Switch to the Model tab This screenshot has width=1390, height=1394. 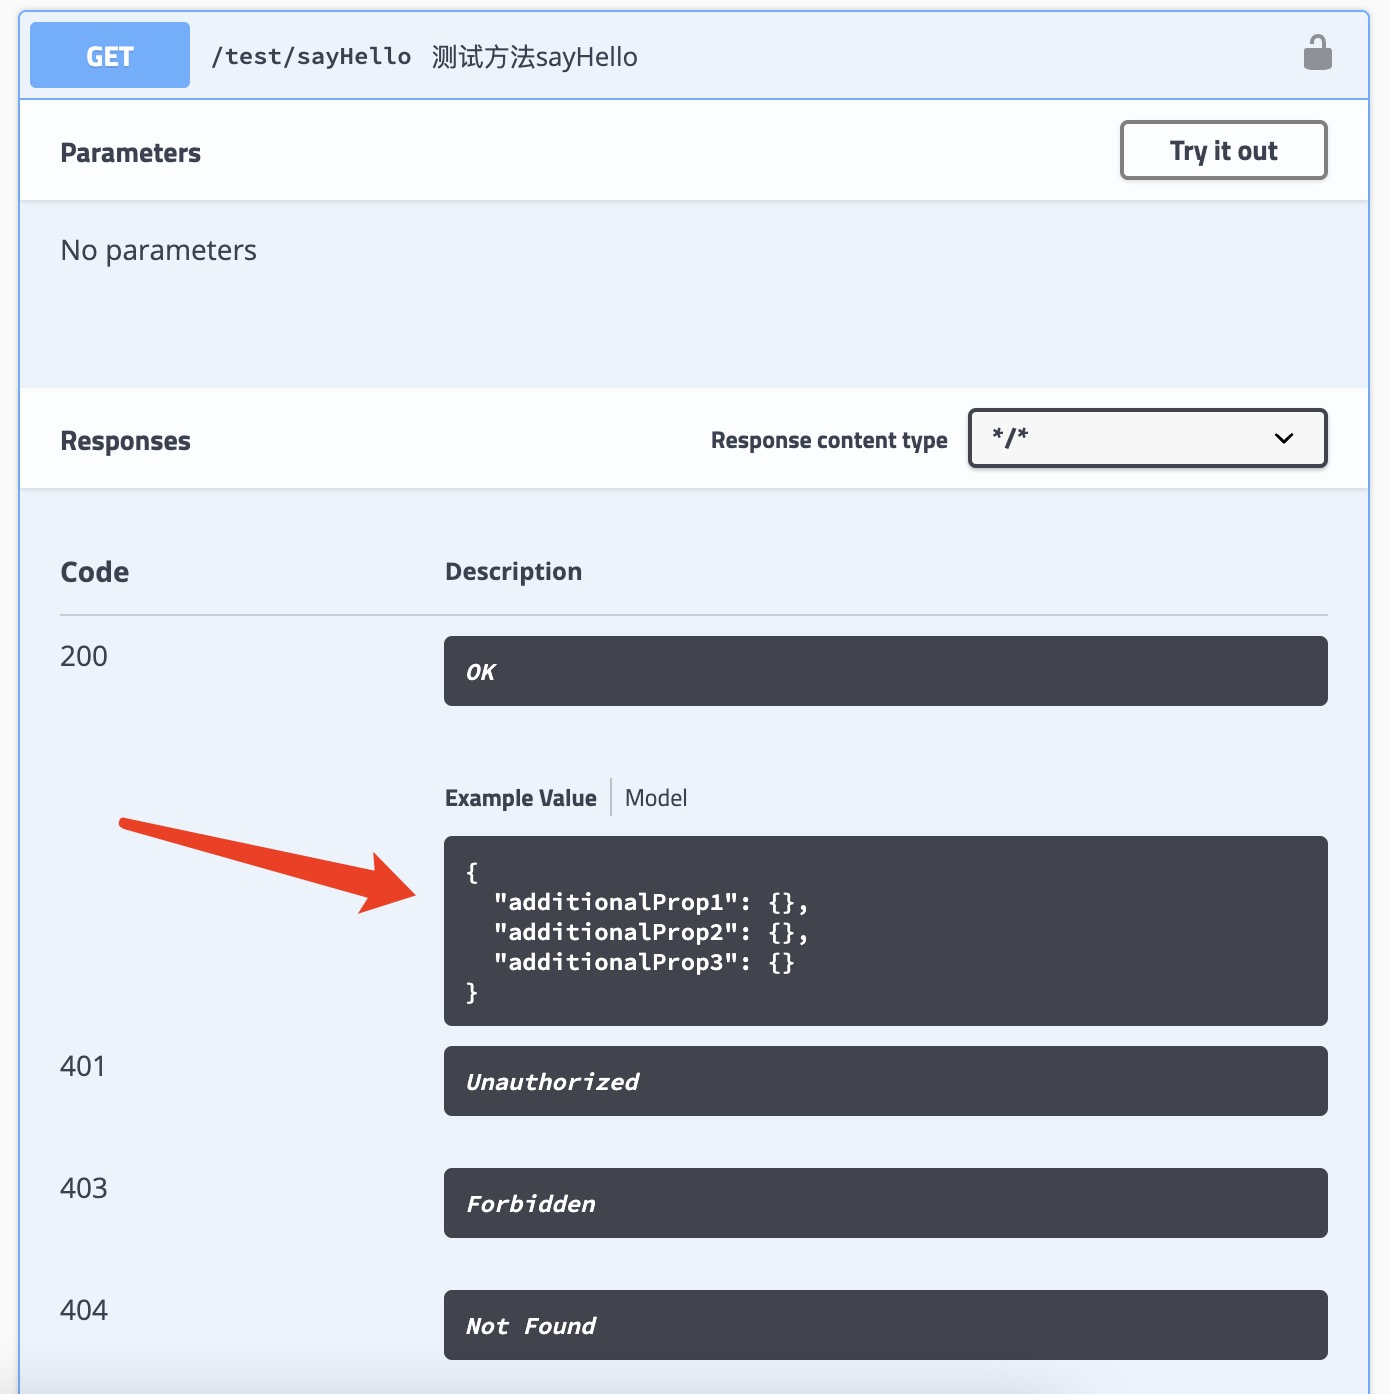click(x=656, y=798)
